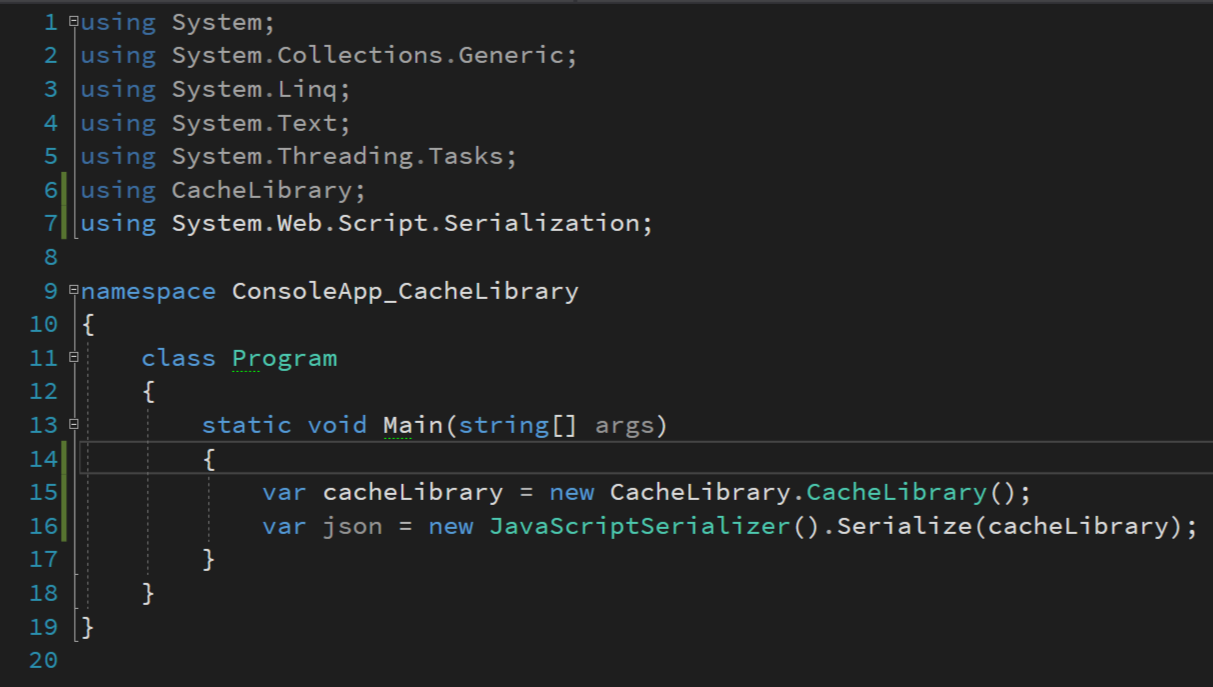Viewport: 1213px width, 687px height.
Task: Set a breakpoint on line 16
Action: pos(15,525)
